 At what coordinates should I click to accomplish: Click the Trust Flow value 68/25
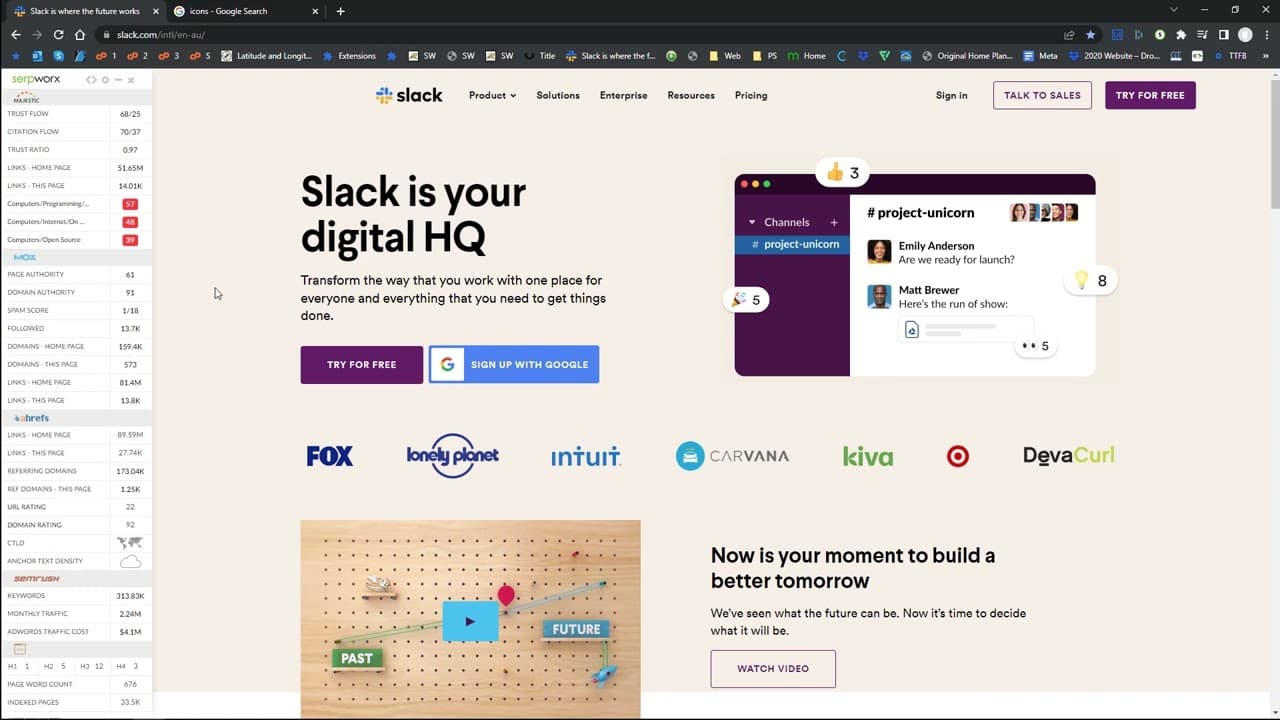(x=130, y=114)
